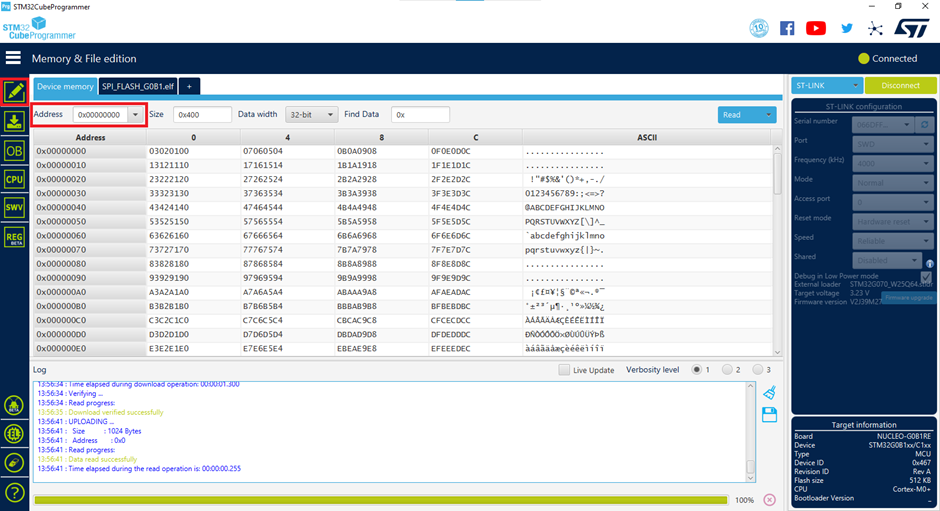940x511 pixels.
Task: Open the REG registers panel
Action: click(x=14, y=238)
